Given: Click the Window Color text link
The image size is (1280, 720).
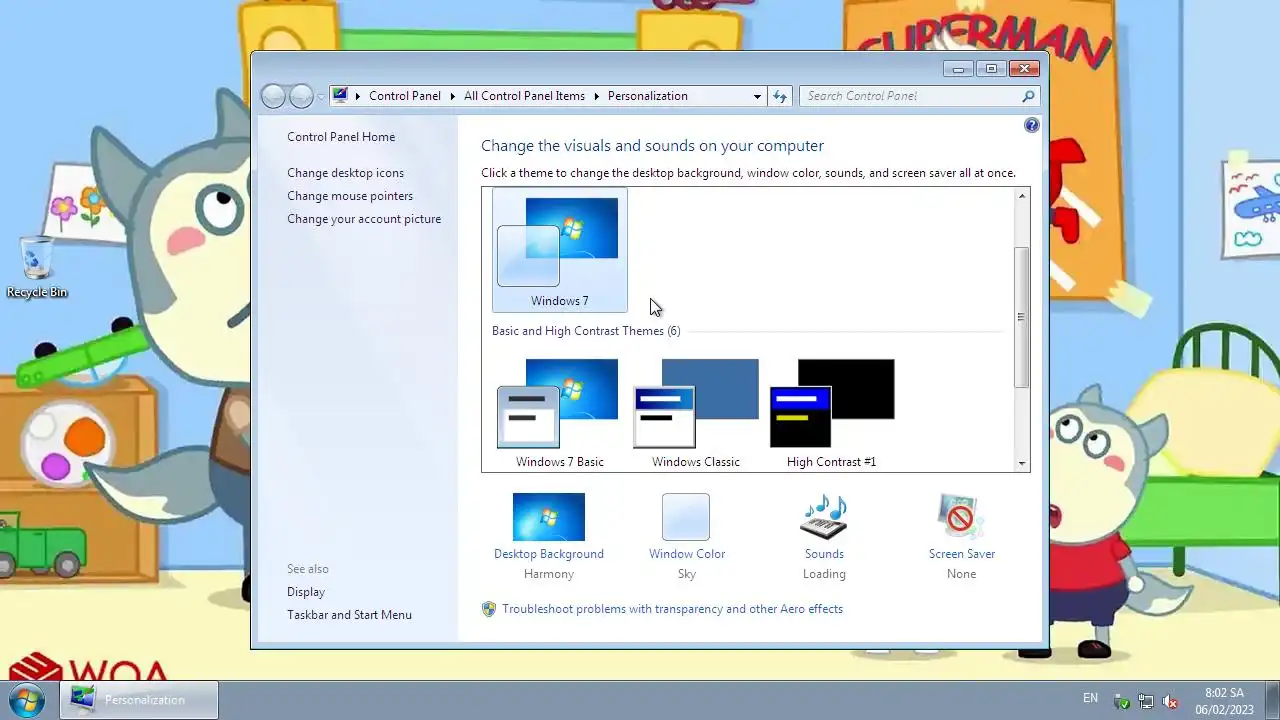Looking at the screenshot, I should (687, 554).
